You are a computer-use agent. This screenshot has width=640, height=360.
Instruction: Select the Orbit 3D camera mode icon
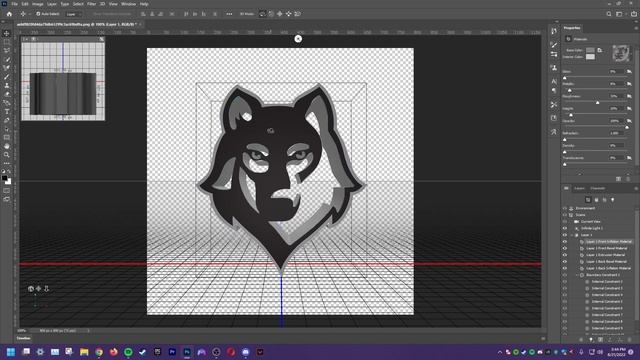click(x=262, y=14)
